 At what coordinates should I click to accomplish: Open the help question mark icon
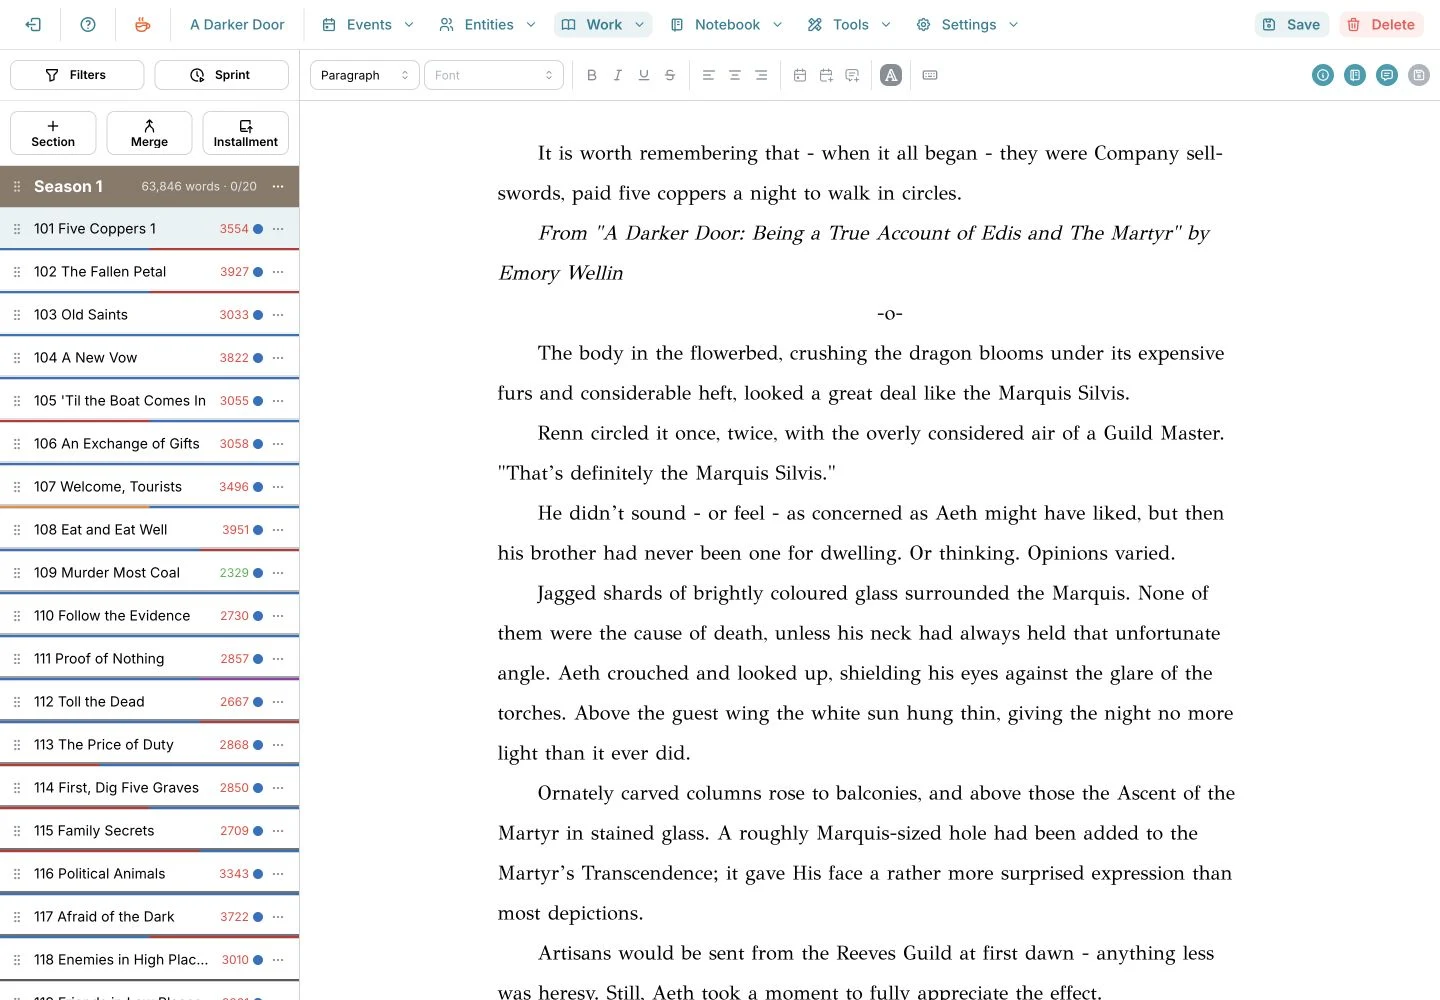click(x=88, y=25)
